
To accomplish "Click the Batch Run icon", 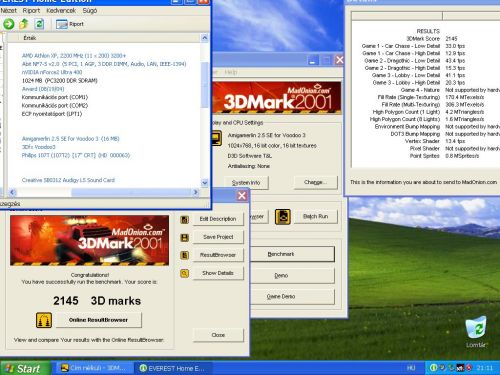I will (x=283, y=216).
